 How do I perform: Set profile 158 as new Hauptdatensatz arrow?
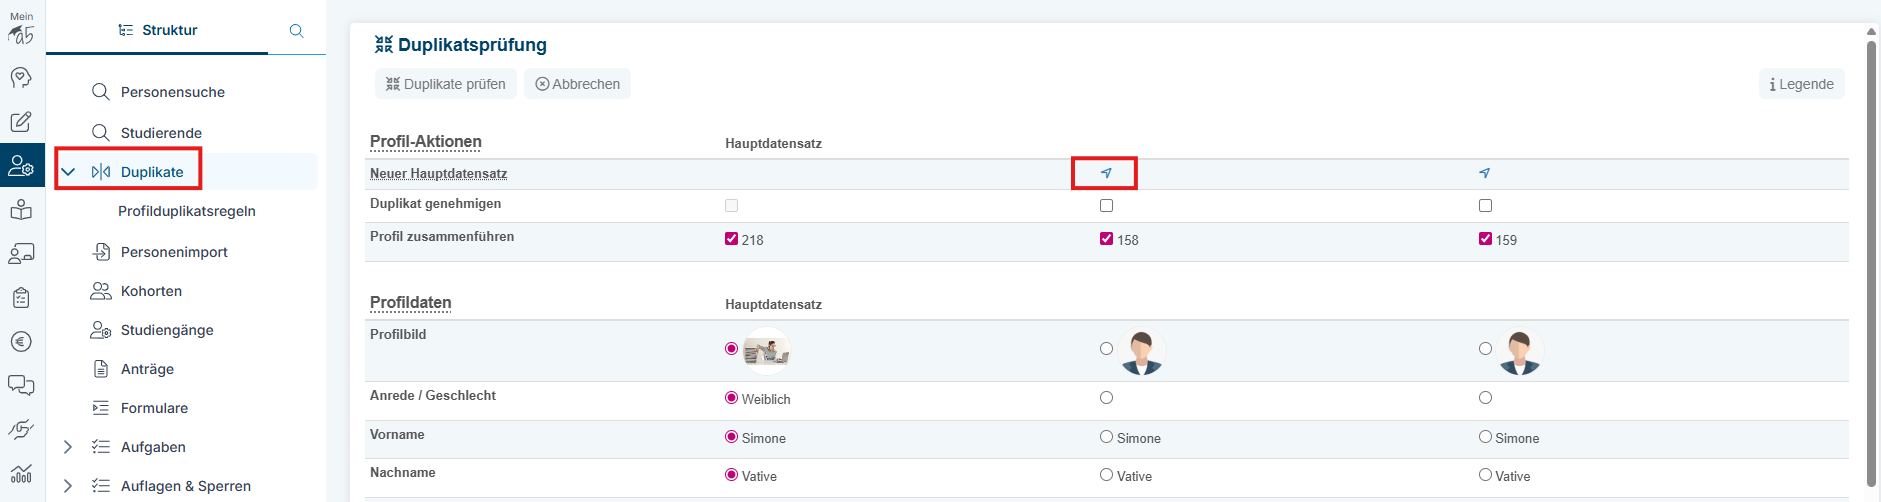tap(1106, 173)
